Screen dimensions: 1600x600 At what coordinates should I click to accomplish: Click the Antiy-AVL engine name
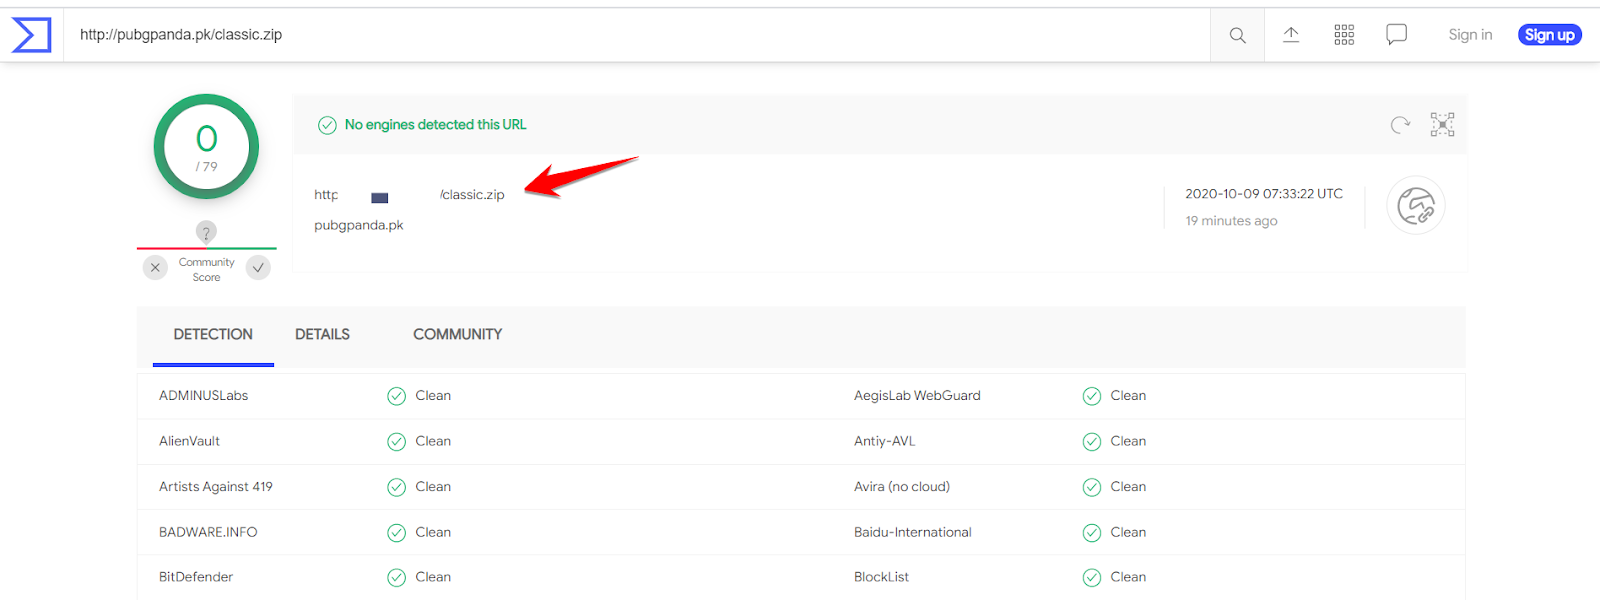pos(885,441)
